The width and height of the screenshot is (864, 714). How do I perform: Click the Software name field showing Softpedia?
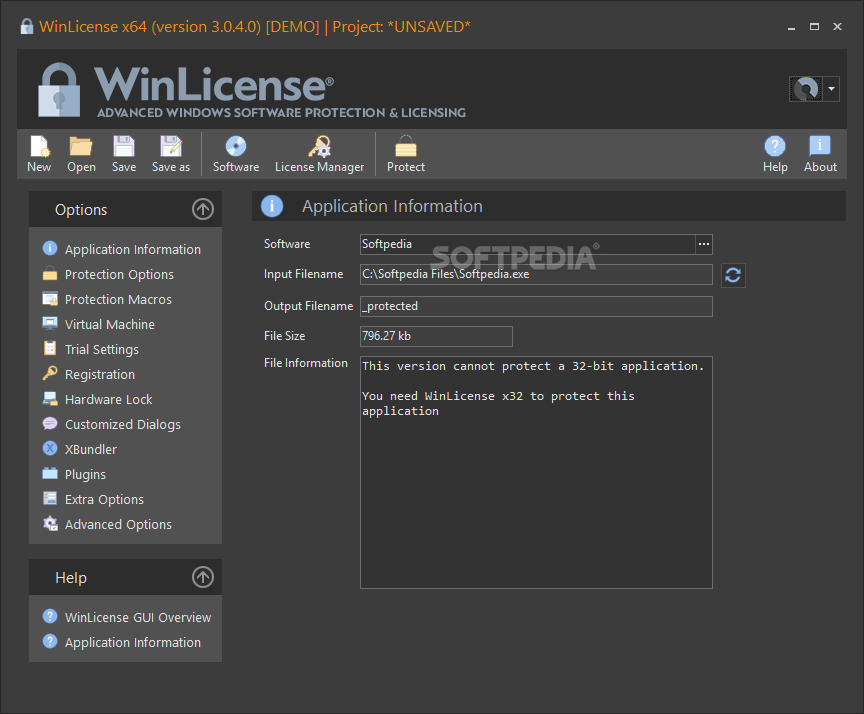[527, 244]
